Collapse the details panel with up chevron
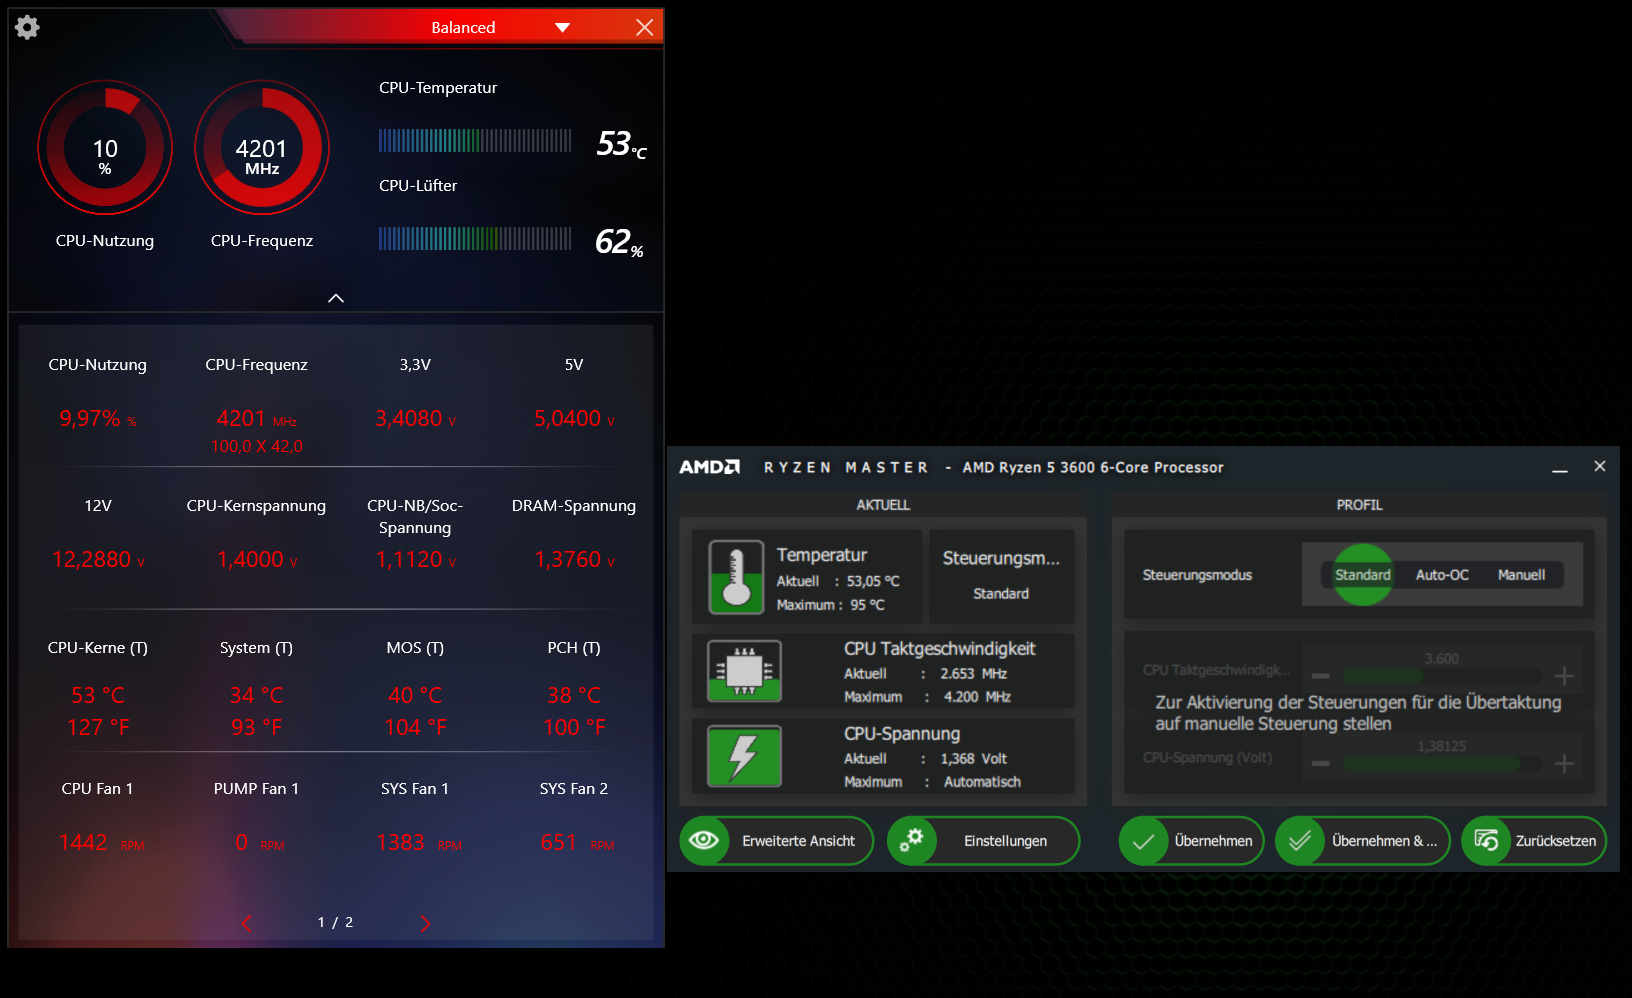The height and width of the screenshot is (998, 1632). pos(336,298)
